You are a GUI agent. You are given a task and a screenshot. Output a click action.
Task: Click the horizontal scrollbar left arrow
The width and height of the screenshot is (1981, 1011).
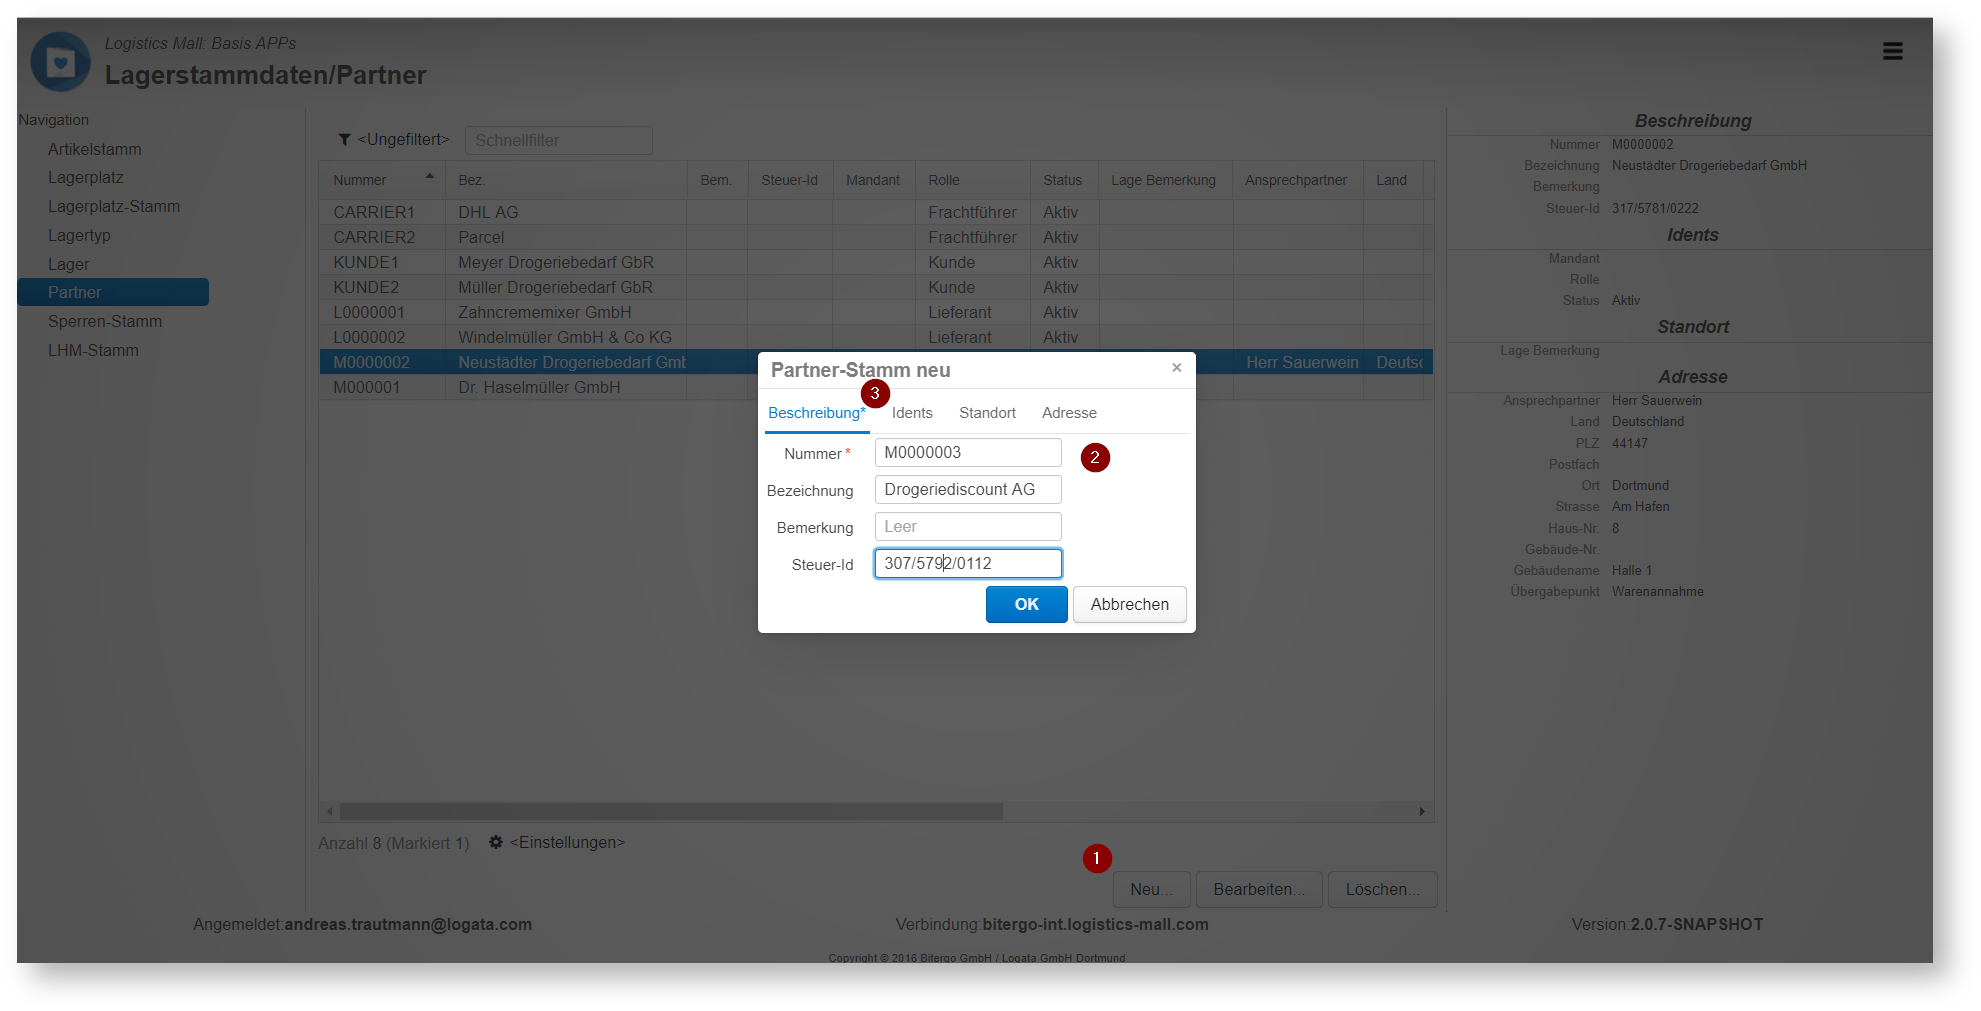[330, 812]
